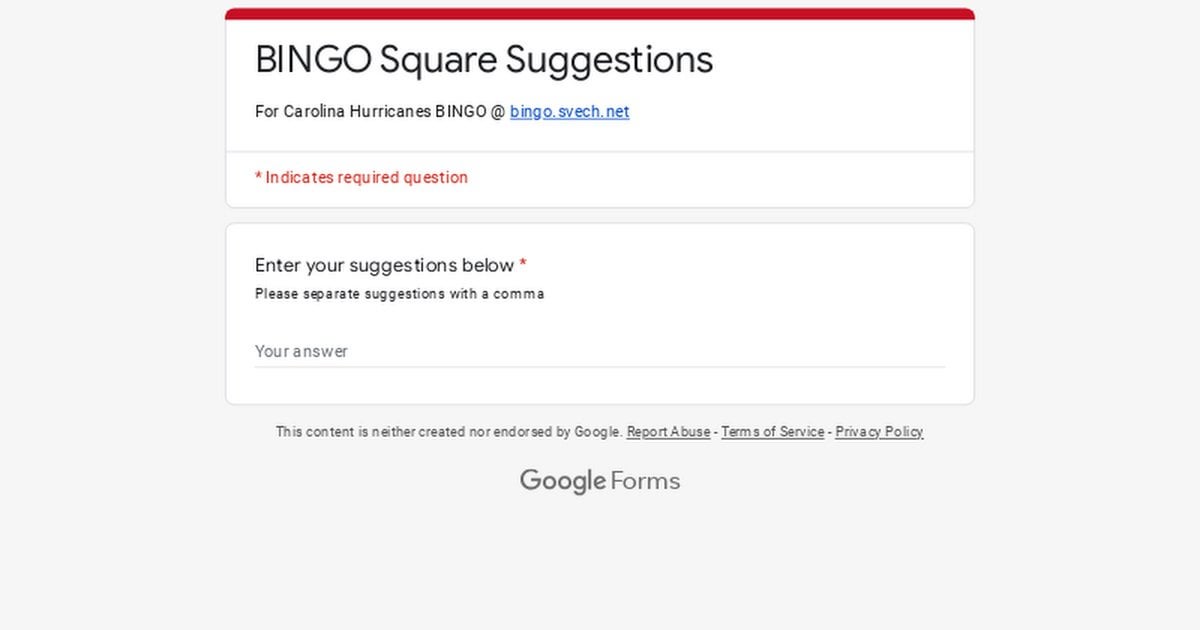
Task: Open the bingo.svech.net link
Action: pyautogui.click(x=569, y=111)
